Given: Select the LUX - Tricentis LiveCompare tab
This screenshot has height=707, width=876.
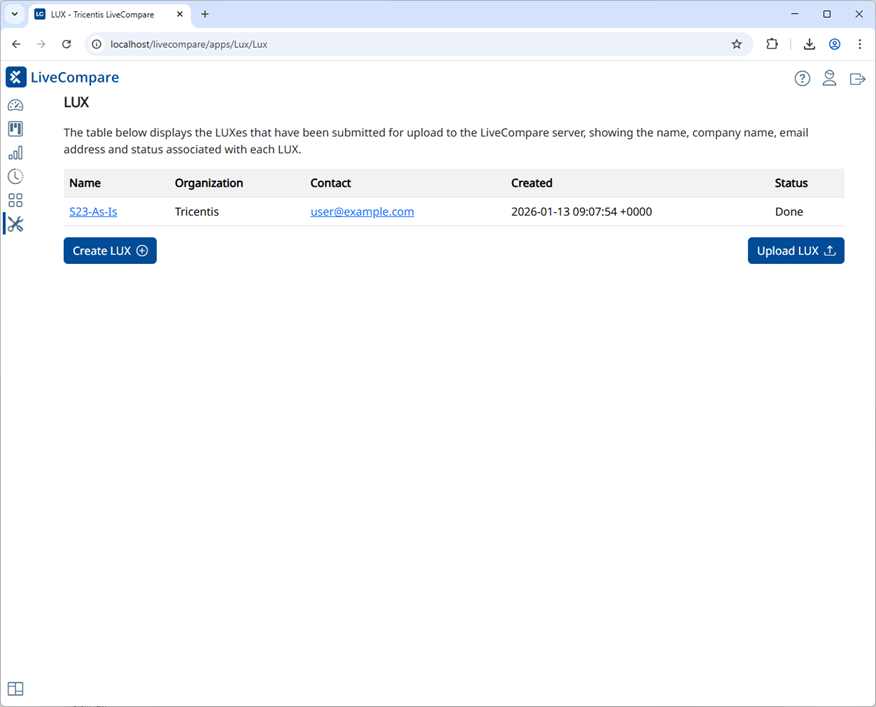Looking at the screenshot, I should click(x=110, y=15).
